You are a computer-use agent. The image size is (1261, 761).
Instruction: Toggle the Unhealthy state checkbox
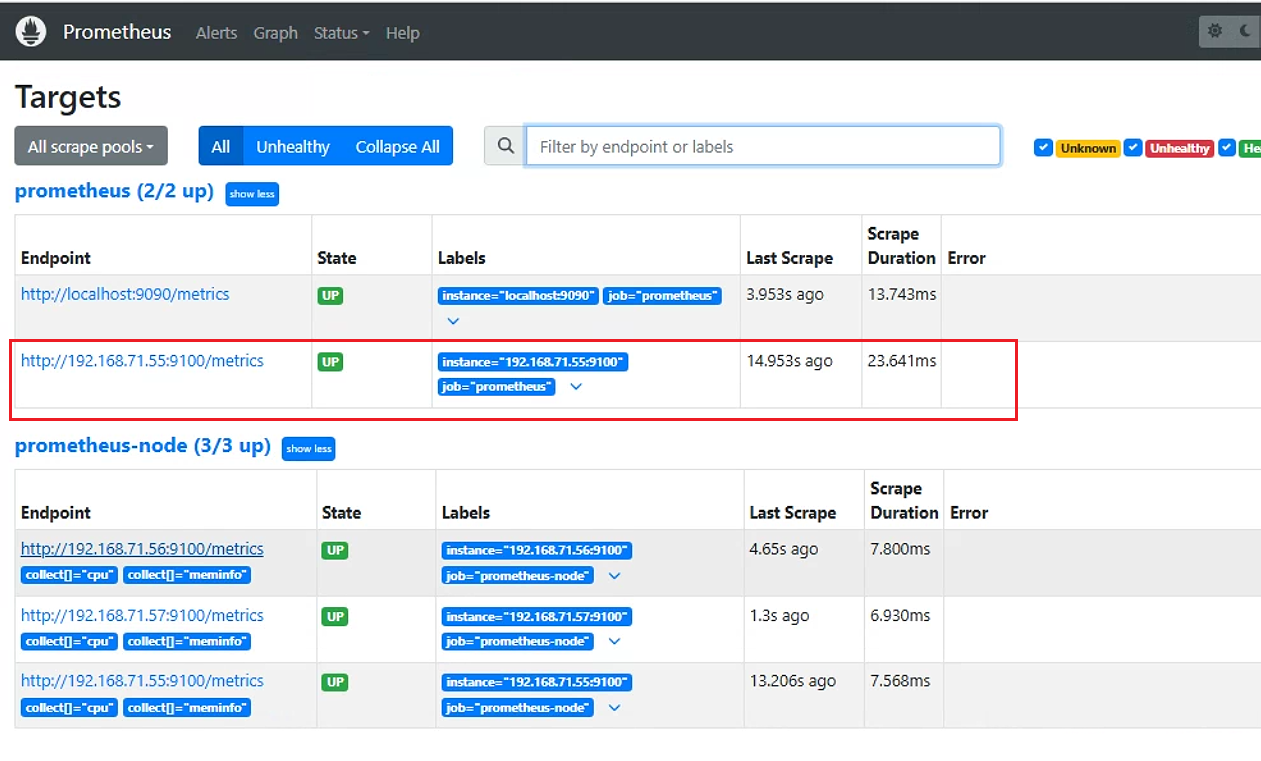1133,148
